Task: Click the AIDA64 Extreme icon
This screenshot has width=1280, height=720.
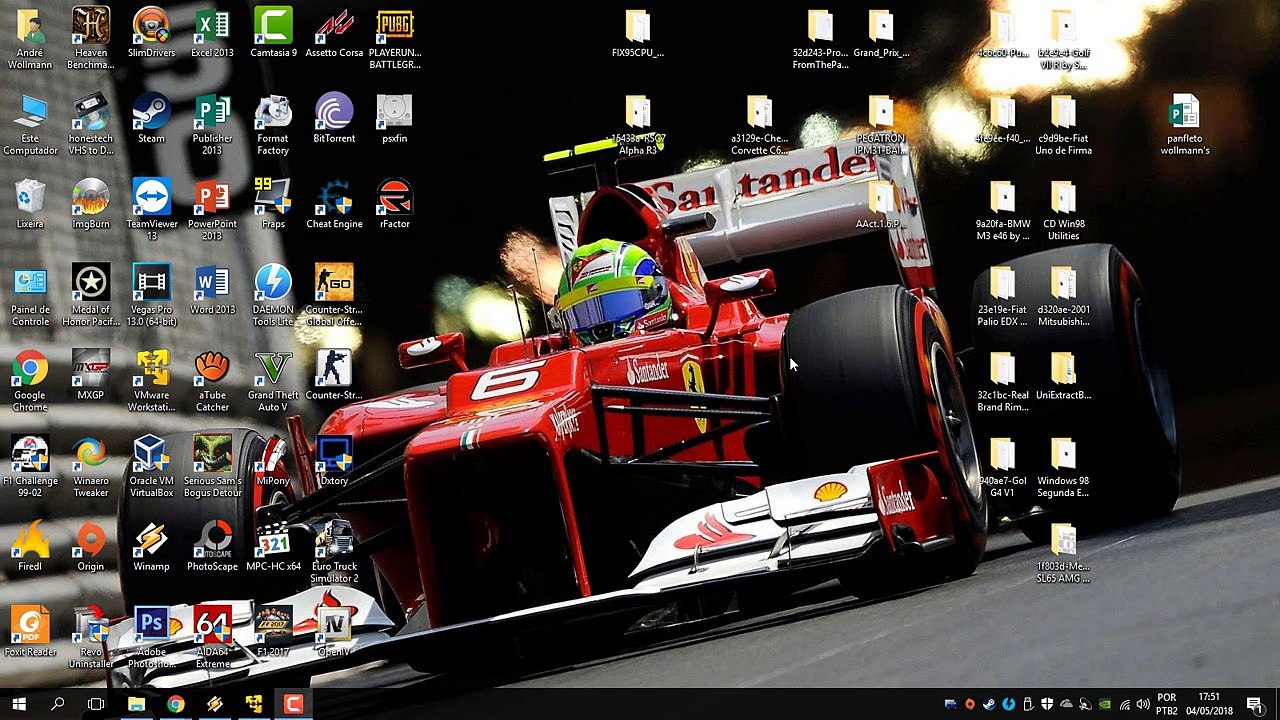Action: 212,637
